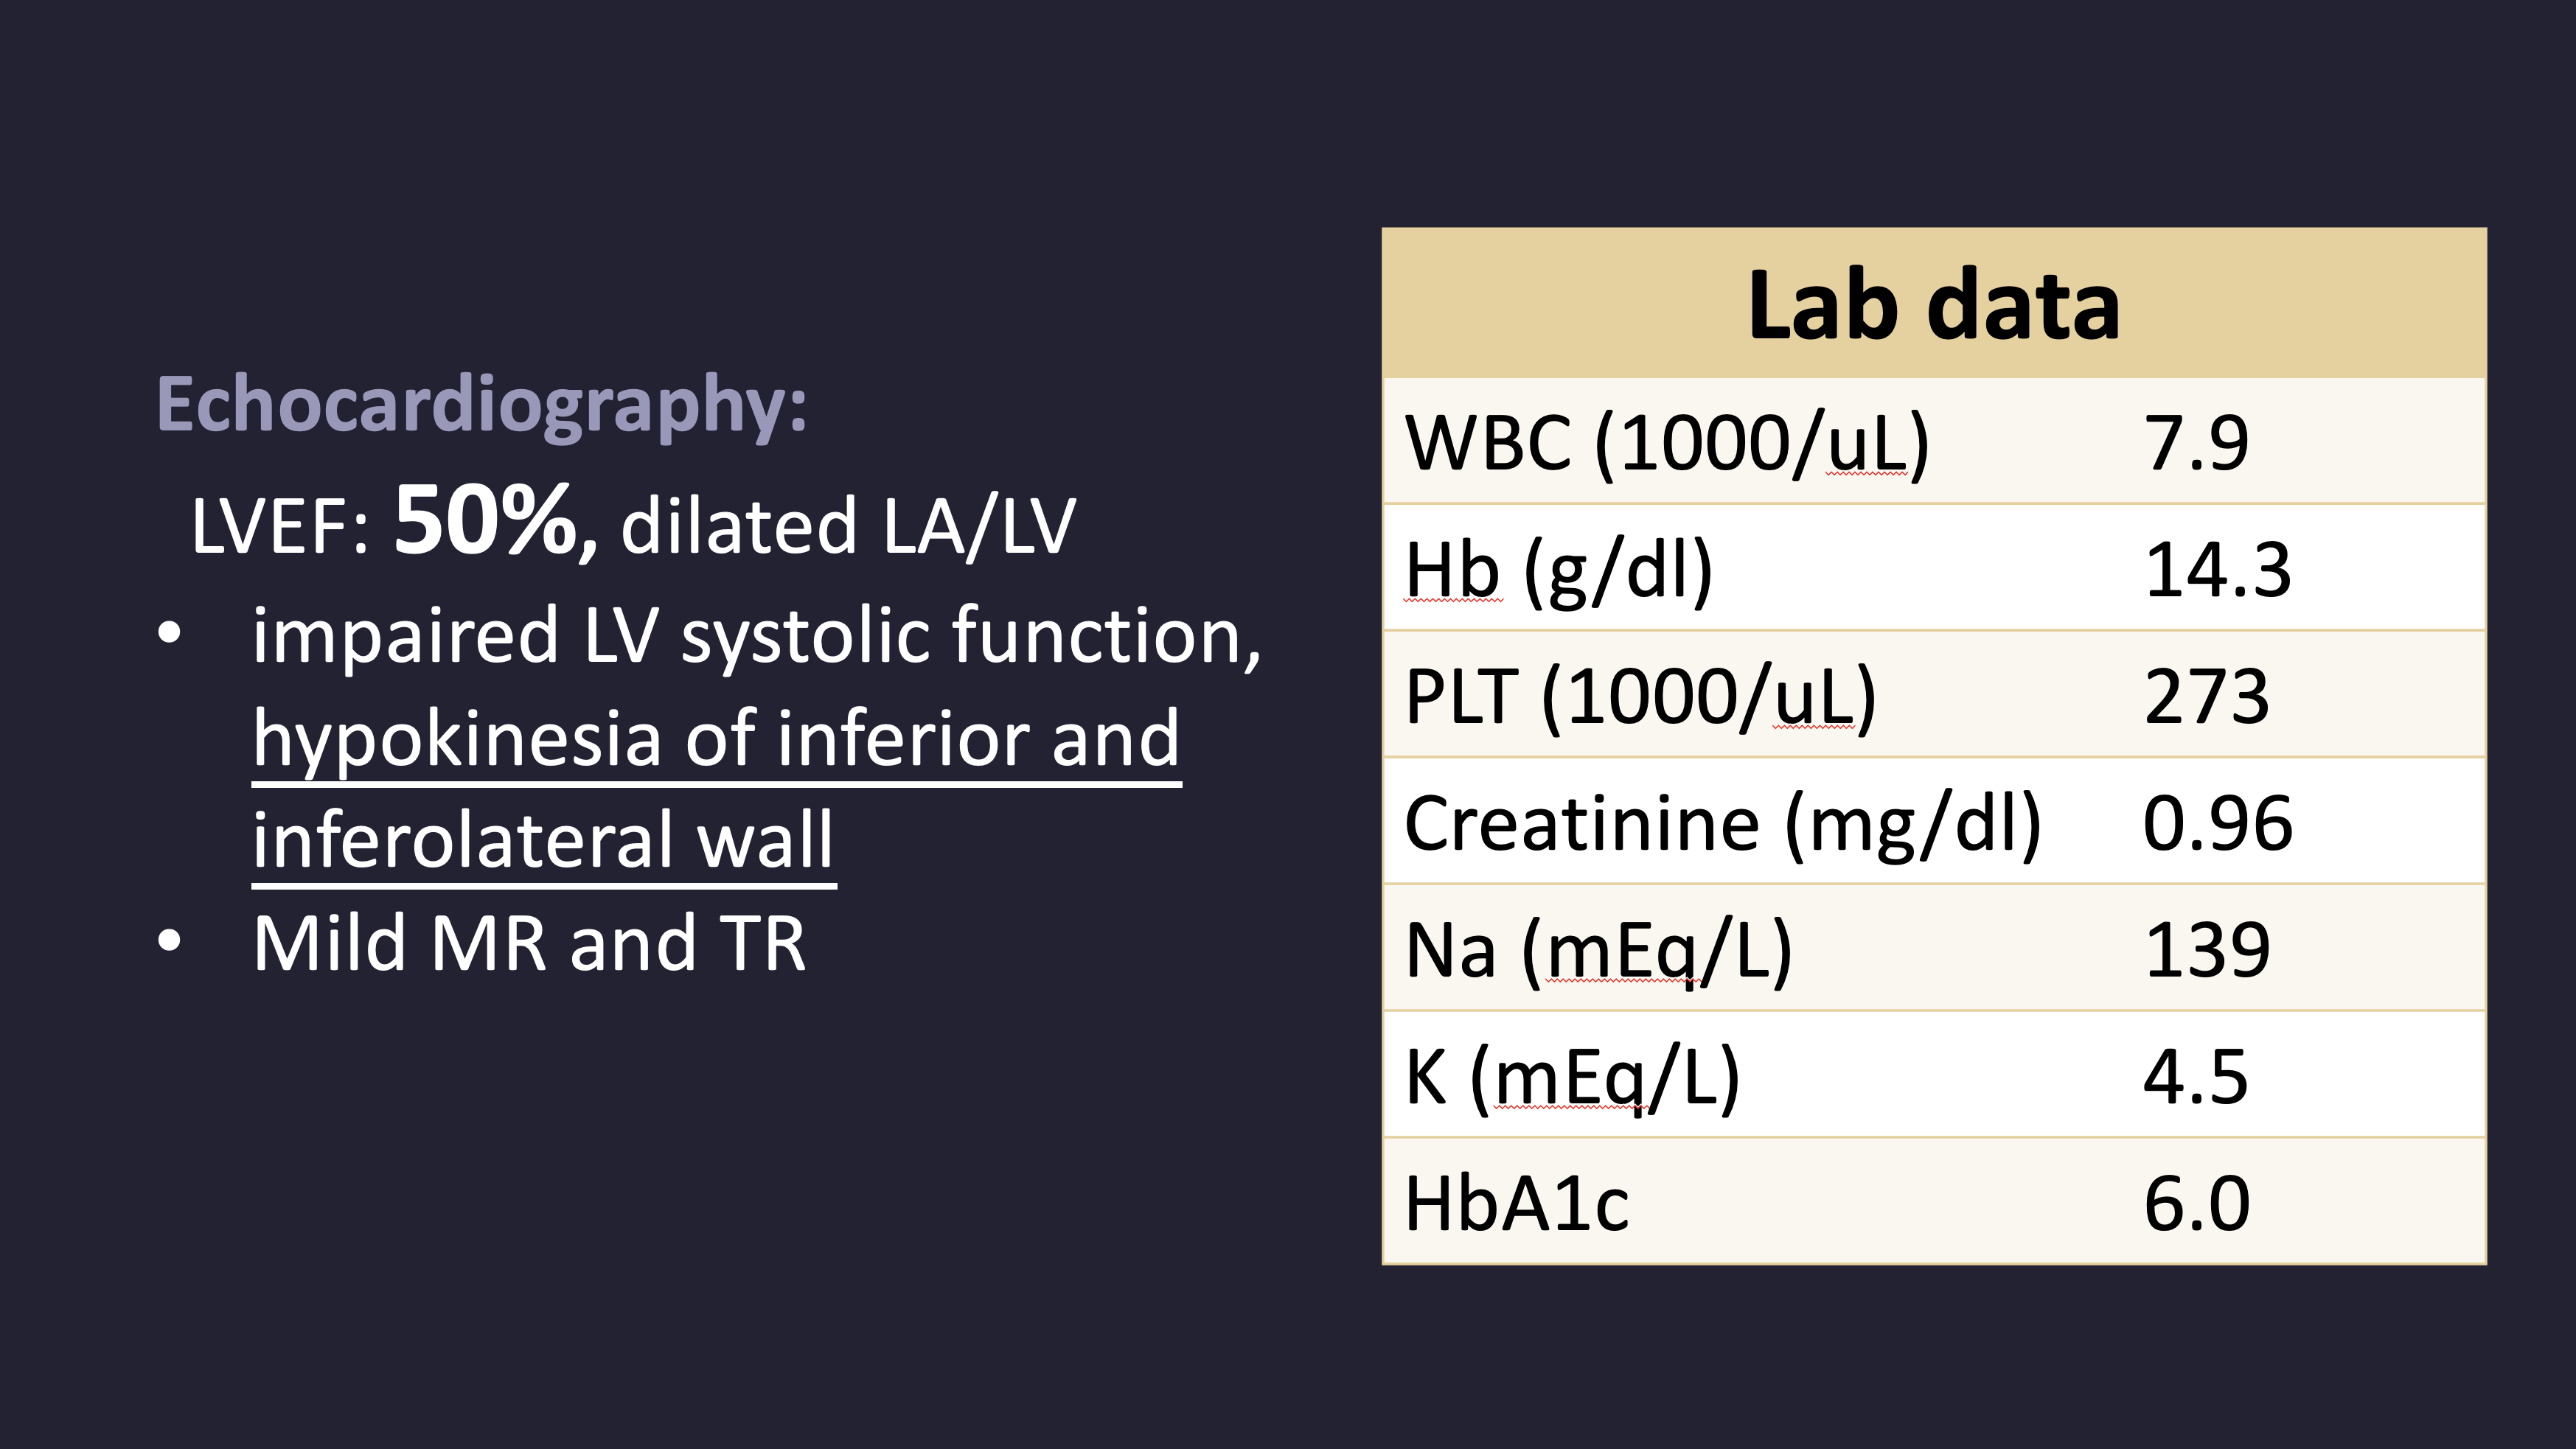This screenshot has width=2576, height=1449.
Task: Select the 'Lab data' table header
Action: coord(1933,305)
